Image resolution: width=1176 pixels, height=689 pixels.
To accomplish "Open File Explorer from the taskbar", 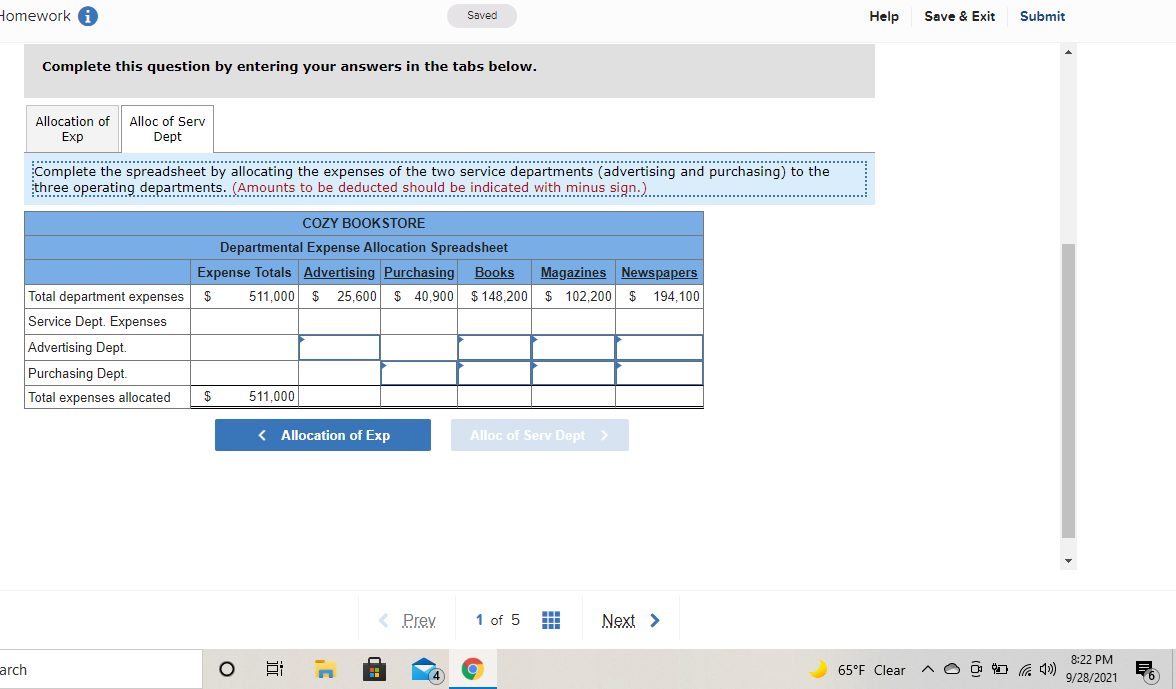I will tap(324, 669).
